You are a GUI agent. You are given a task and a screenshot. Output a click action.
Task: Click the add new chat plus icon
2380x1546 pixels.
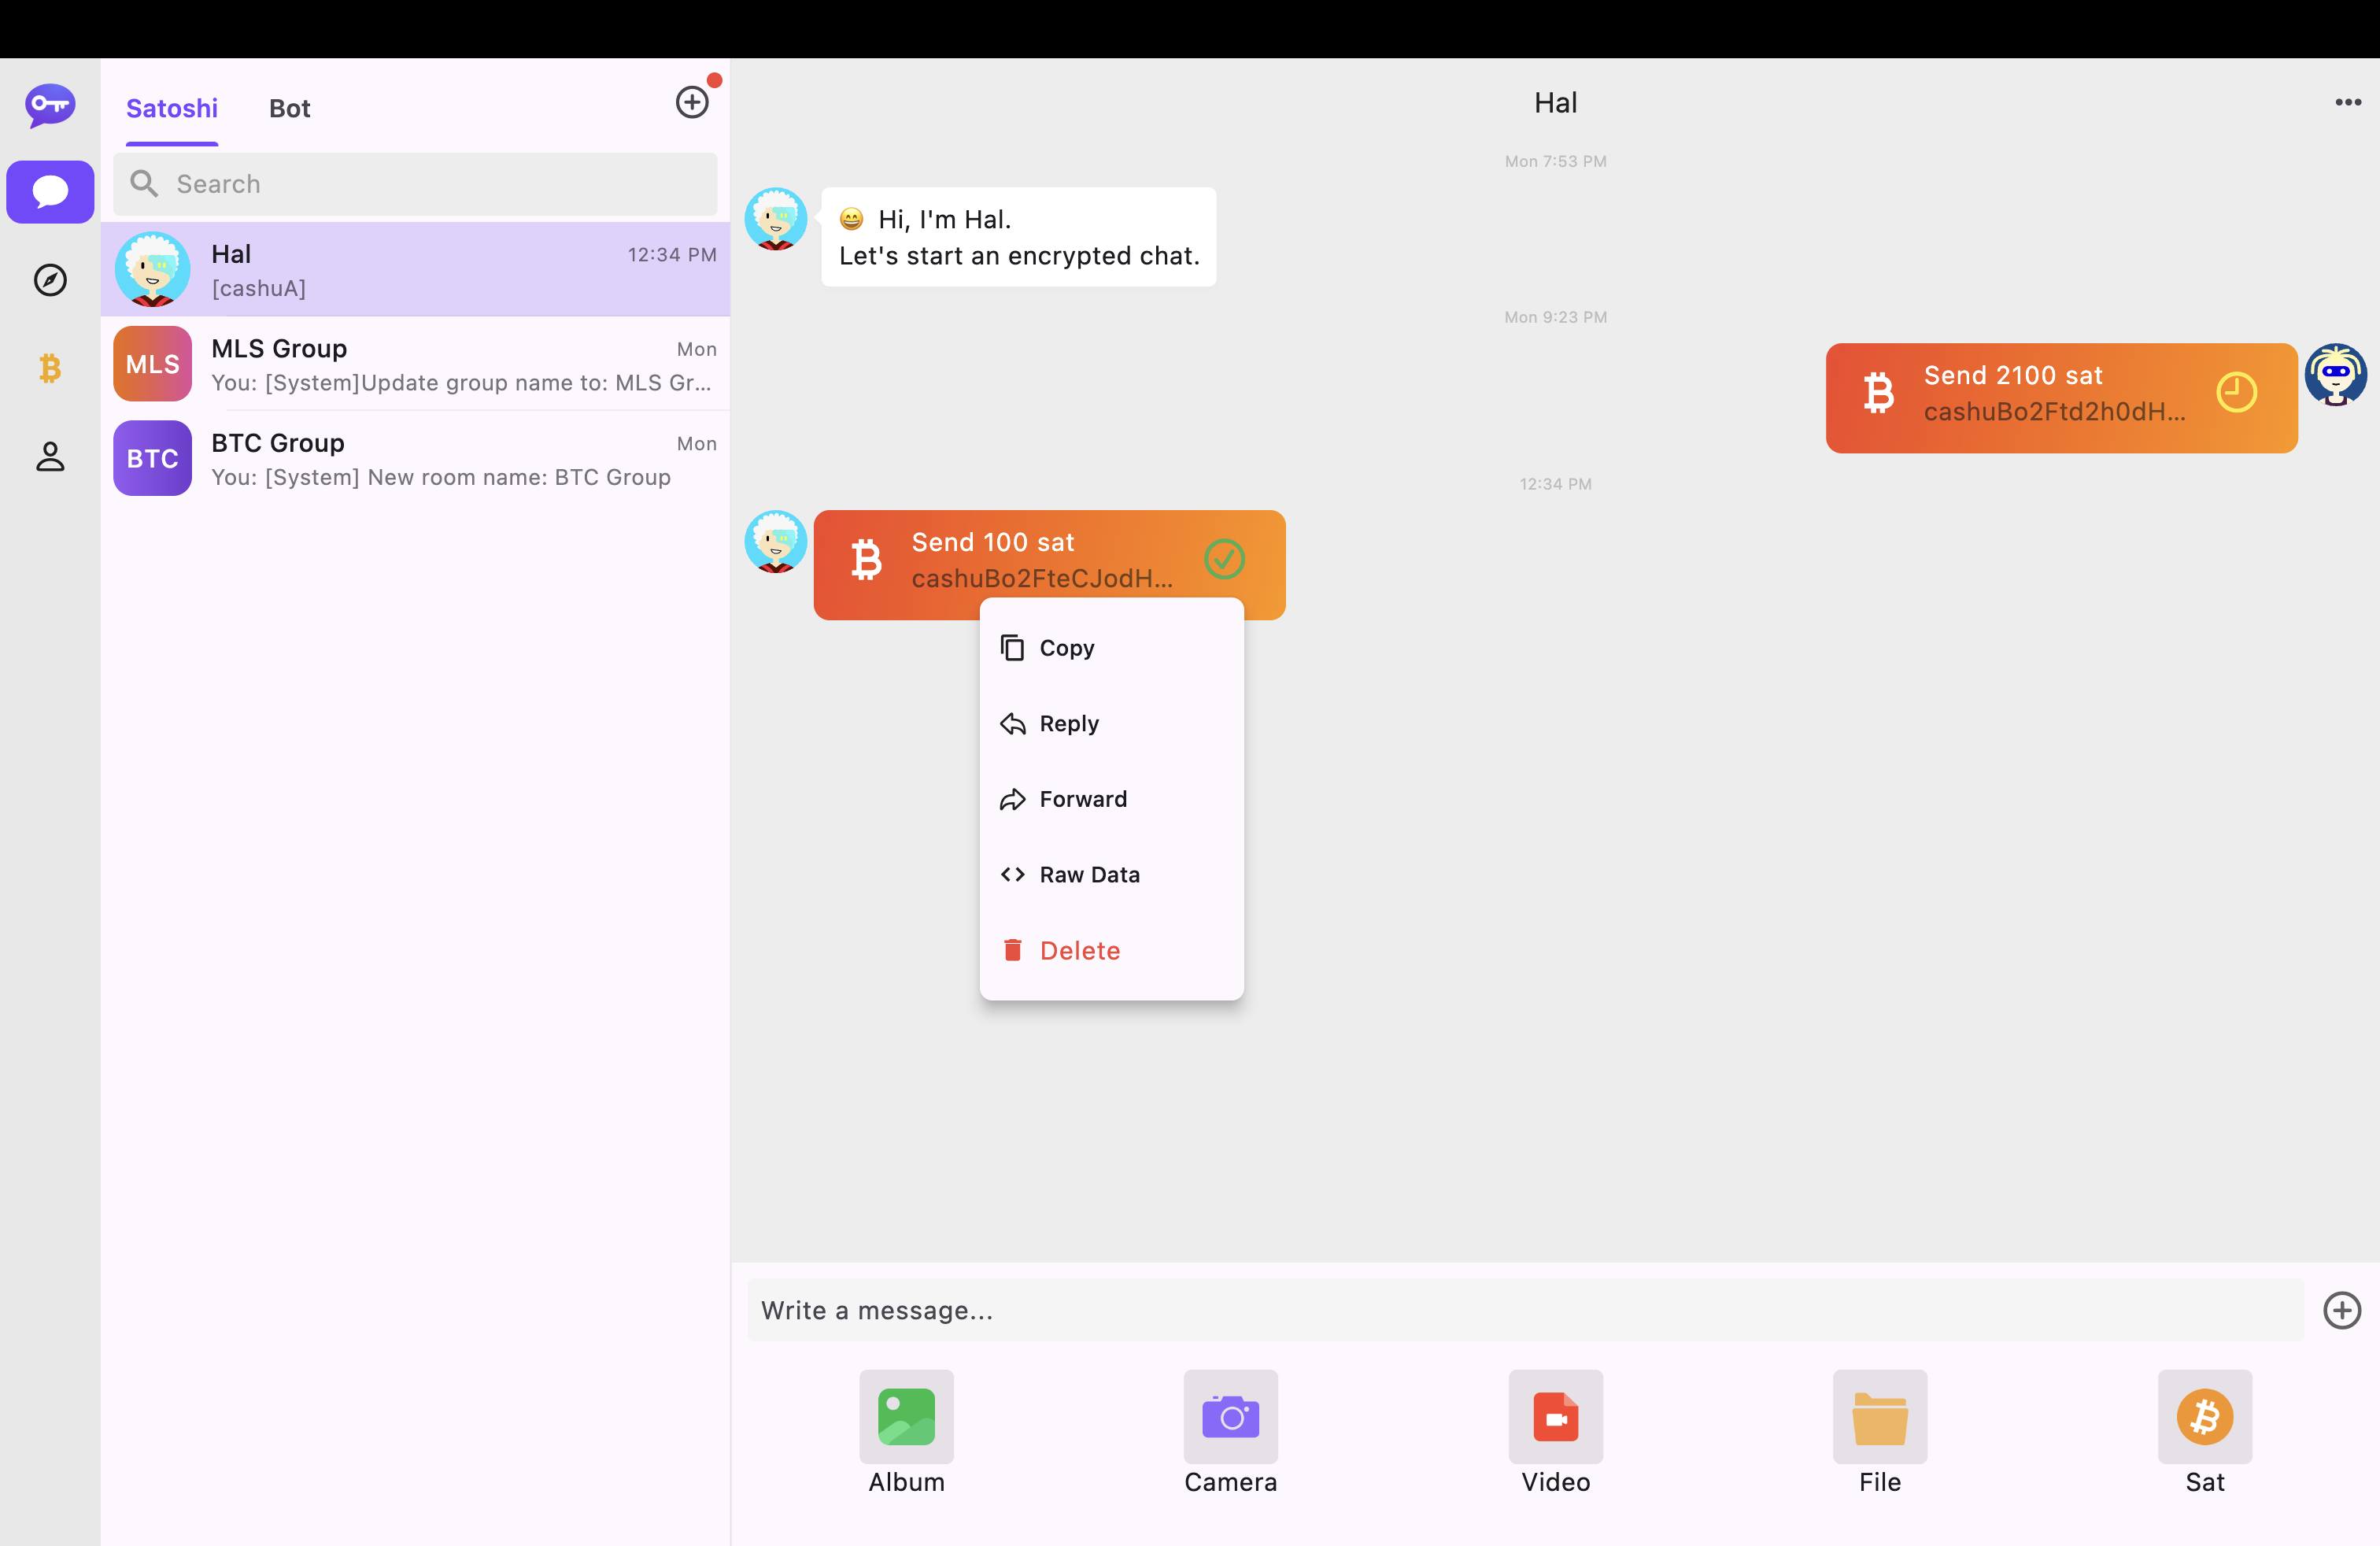[x=692, y=102]
